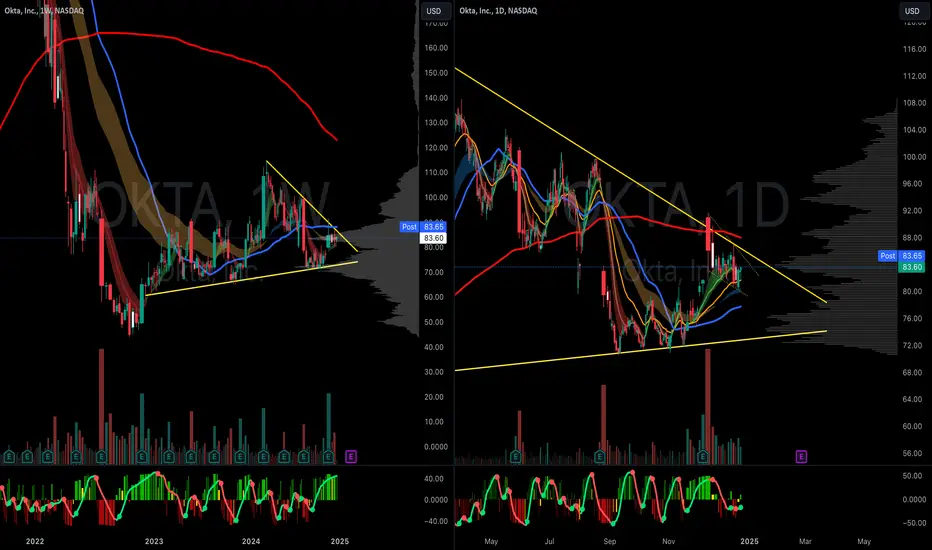Click the green earnings E marker near September on daily chart
Viewport: 932px width, 550px height.
[599, 457]
